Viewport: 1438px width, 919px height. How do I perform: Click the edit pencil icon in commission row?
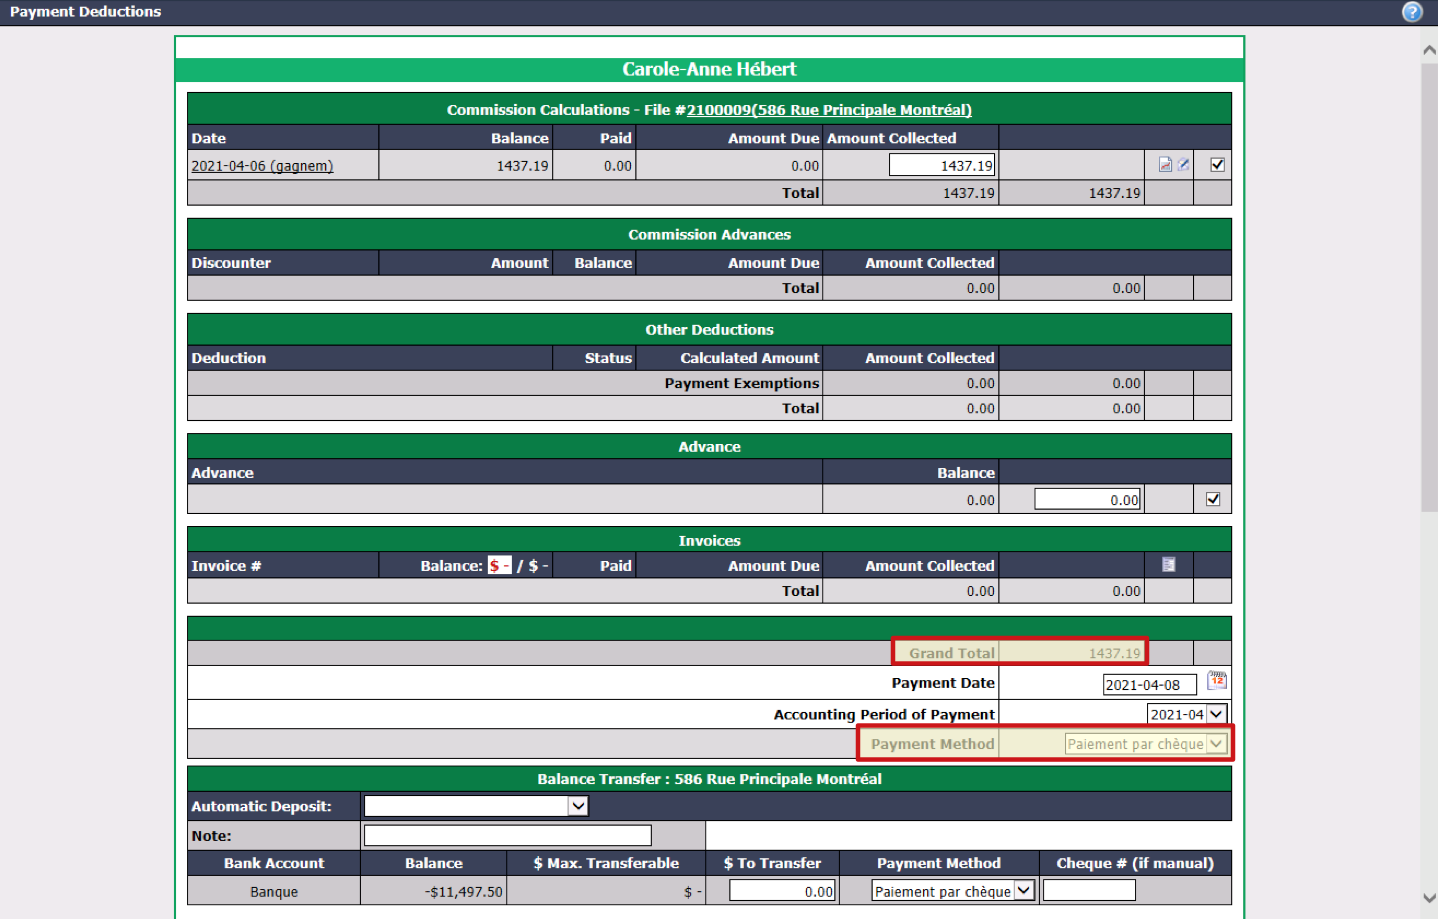[x=1183, y=165]
